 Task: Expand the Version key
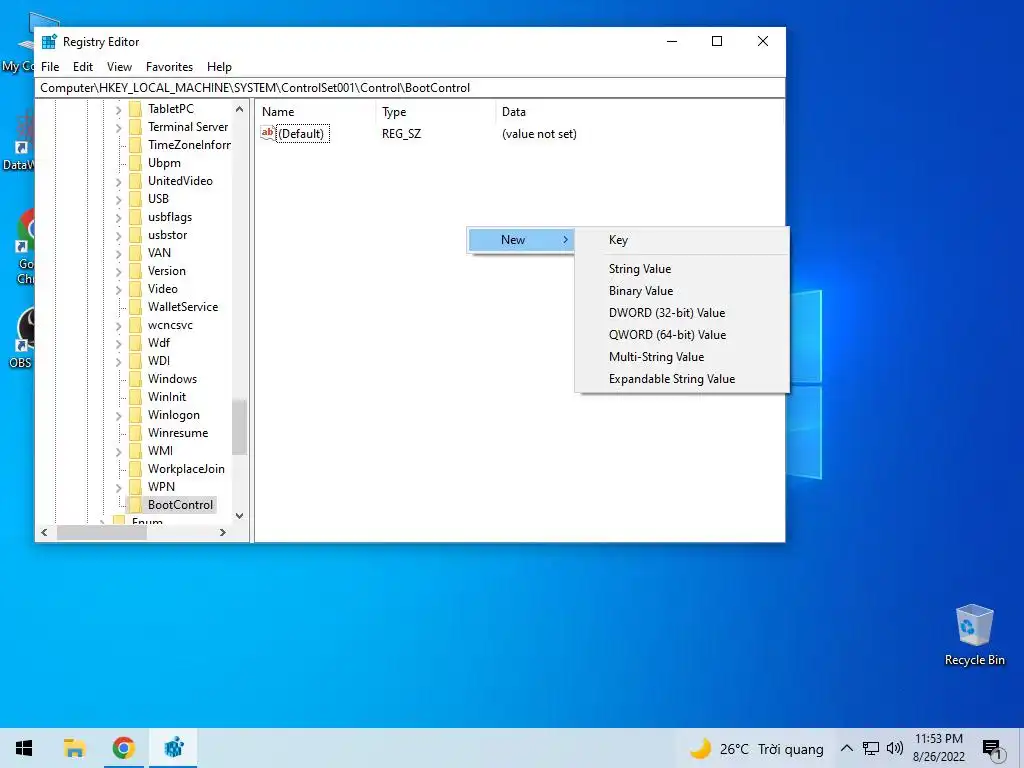click(118, 271)
